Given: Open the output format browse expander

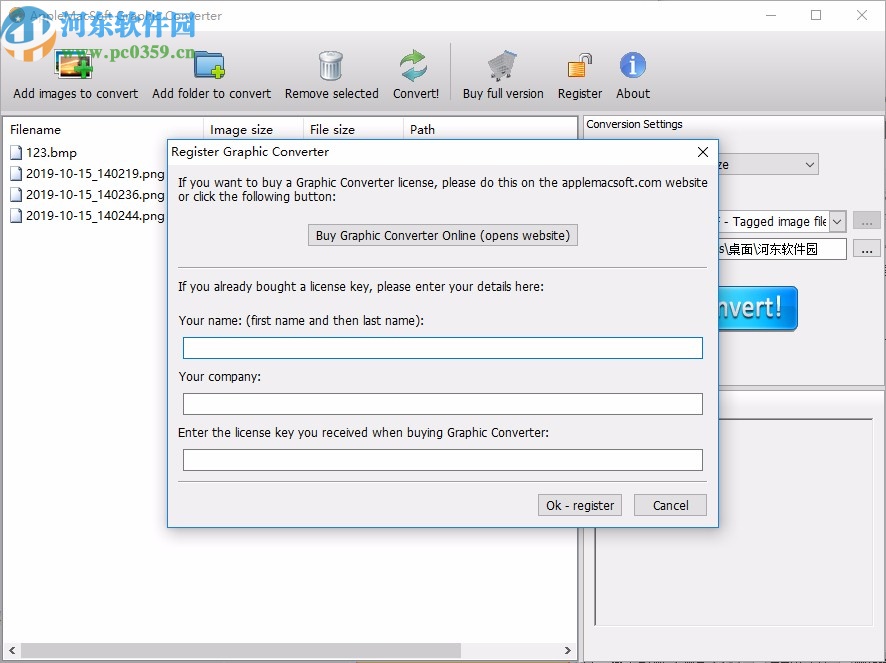Looking at the screenshot, I should 866,221.
